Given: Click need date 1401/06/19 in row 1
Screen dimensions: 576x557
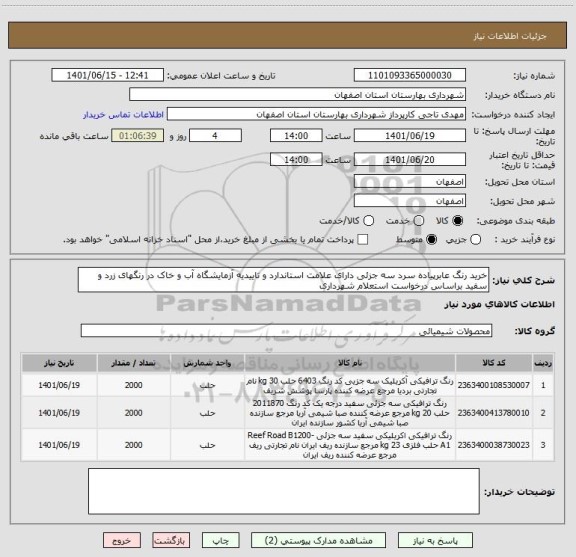Looking at the screenshot, I should [x=59, y=385].
